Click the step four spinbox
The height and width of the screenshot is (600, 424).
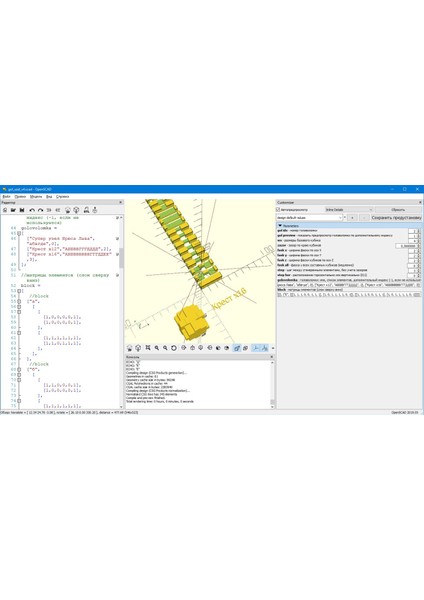[x=414, y=276]
